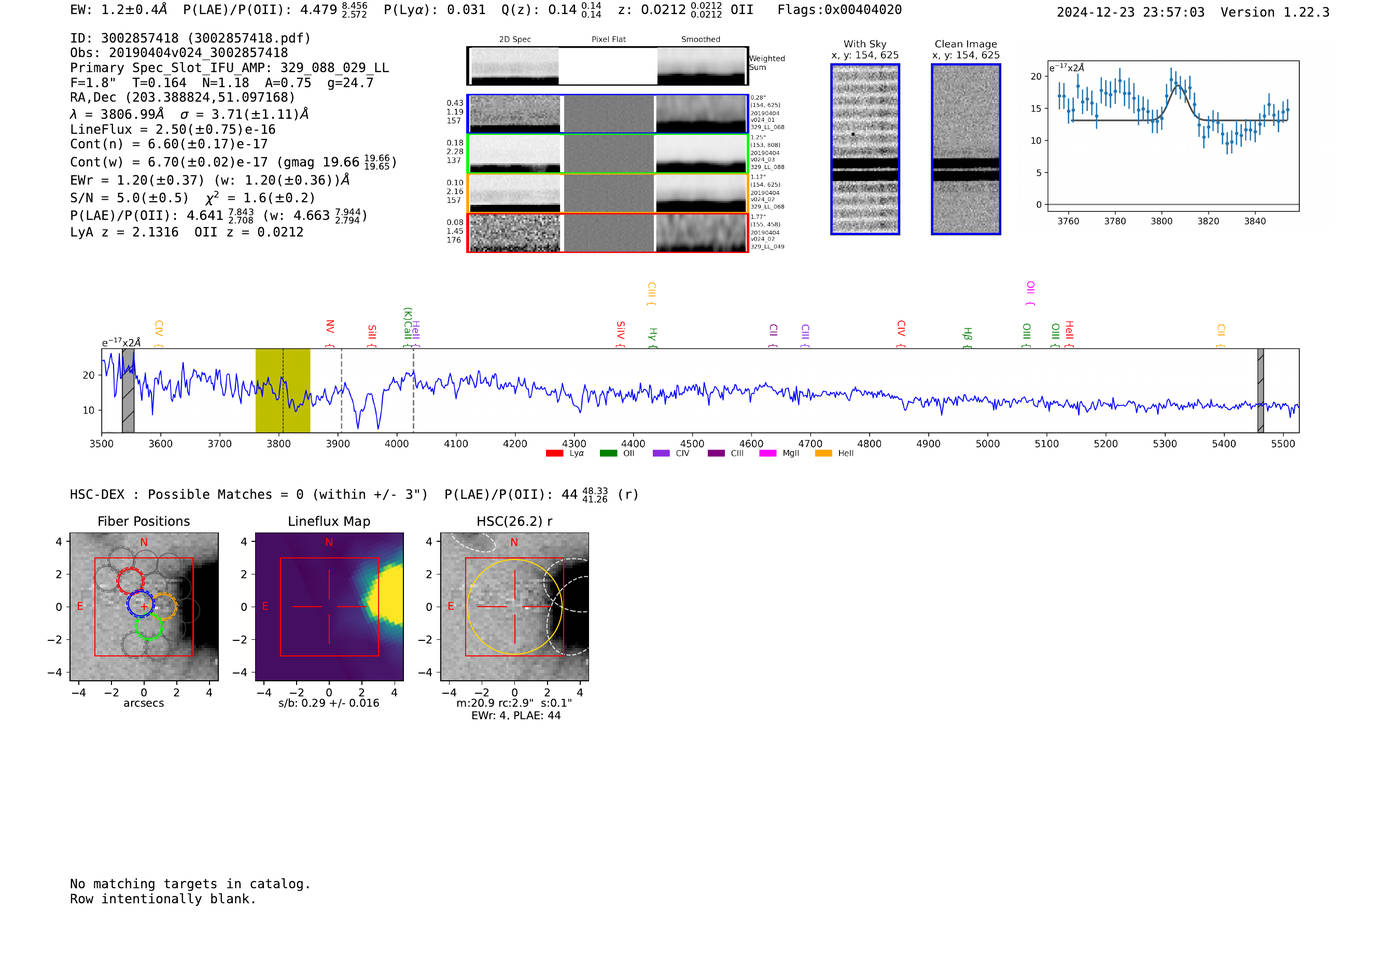Viewport: 1400px width, 953px height.
Task: Click the dark purple CIII legend swatch
Action: (x=716, y=454)
